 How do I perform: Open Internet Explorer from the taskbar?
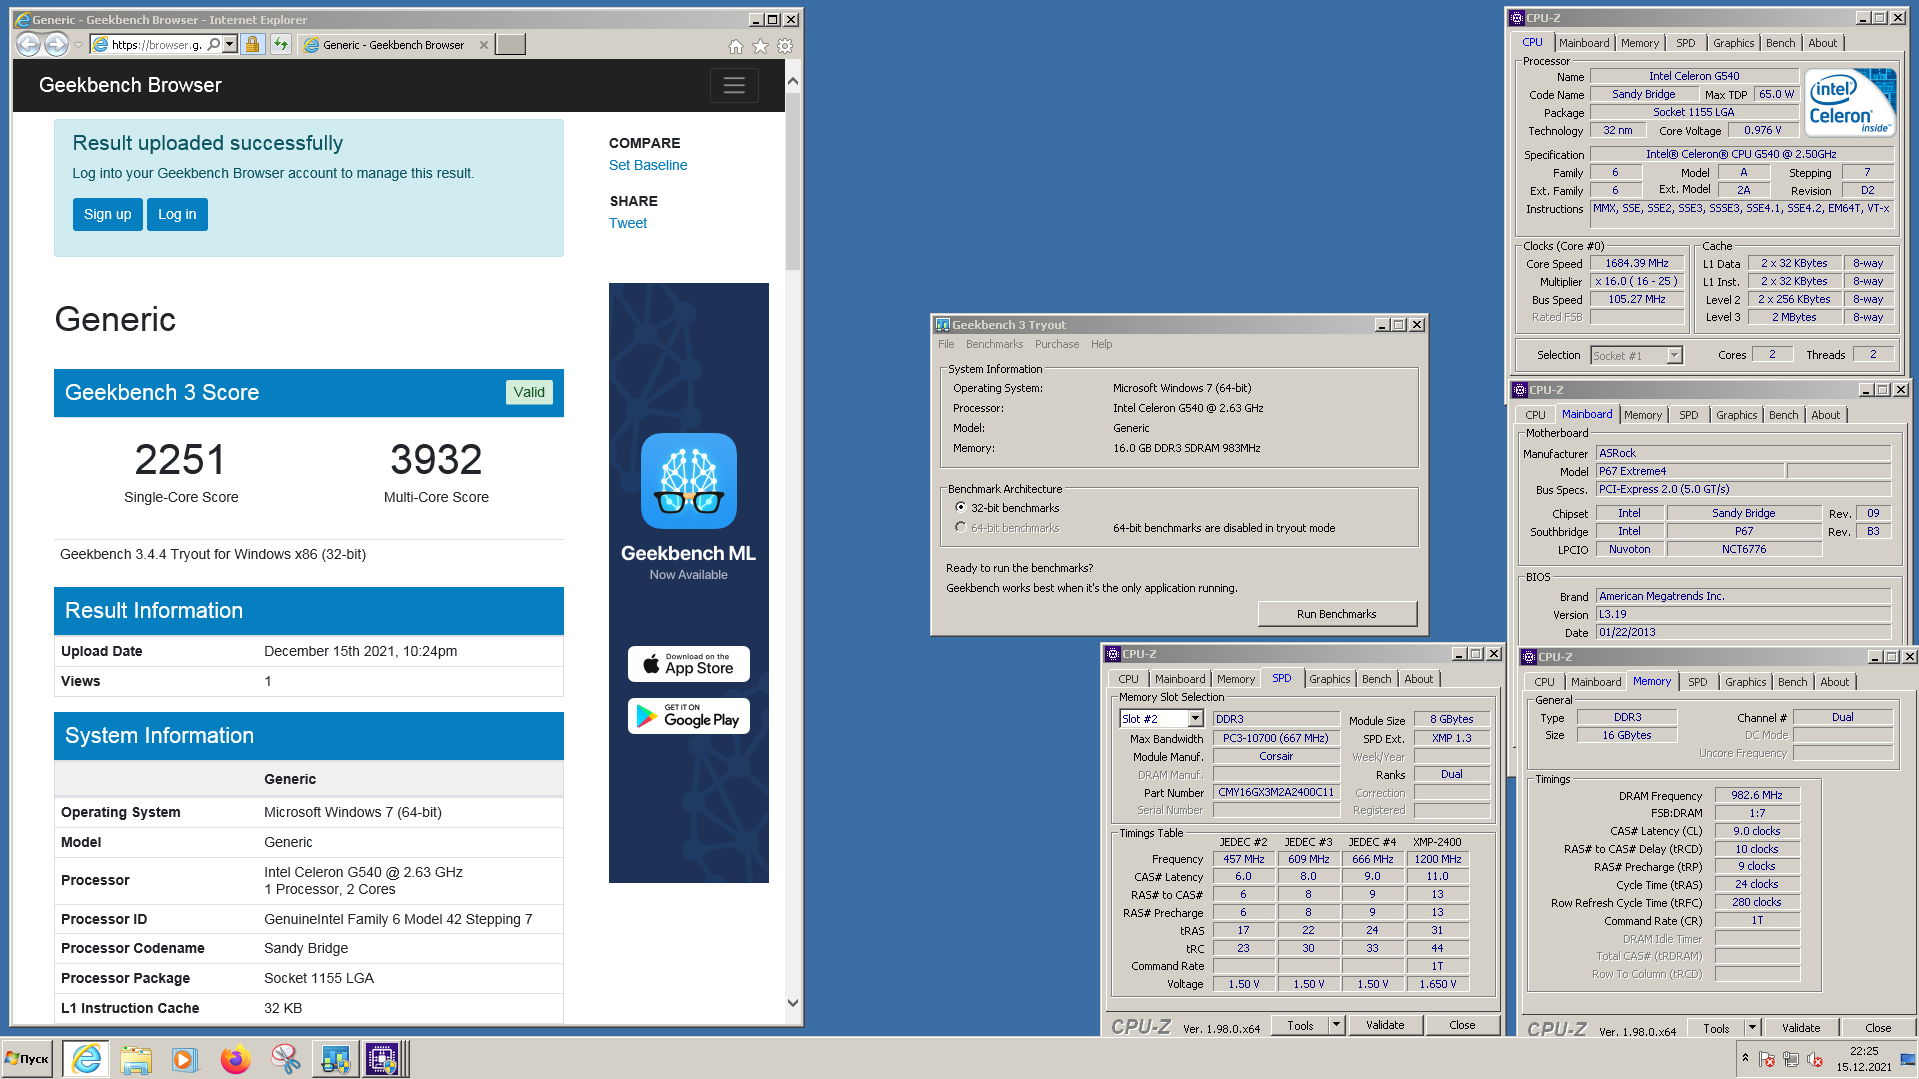(x=87, y=1059)
